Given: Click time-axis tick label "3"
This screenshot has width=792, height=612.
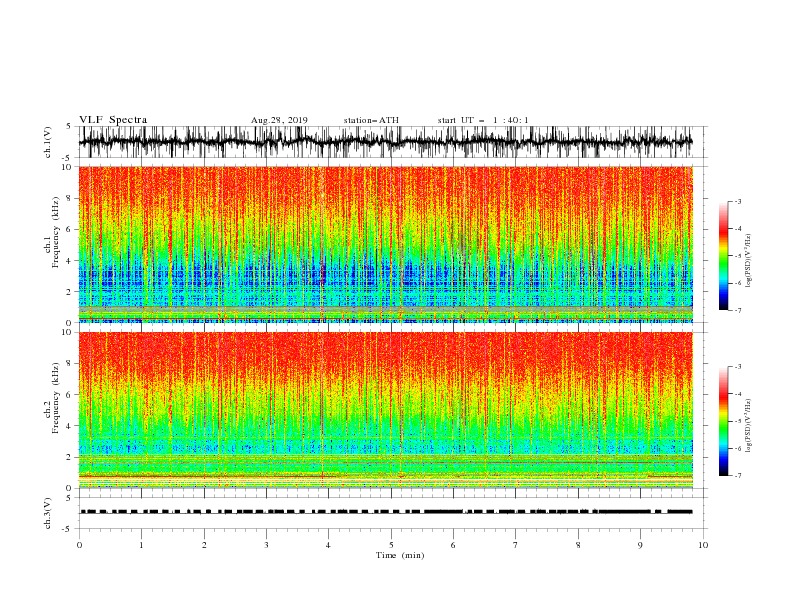Looking at the screenshot, I should (266, 545).
